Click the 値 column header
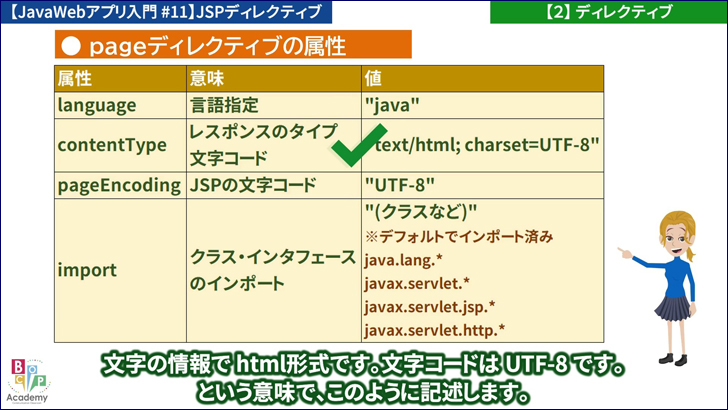This screenshot has width=728, height=410. point(374,78)
